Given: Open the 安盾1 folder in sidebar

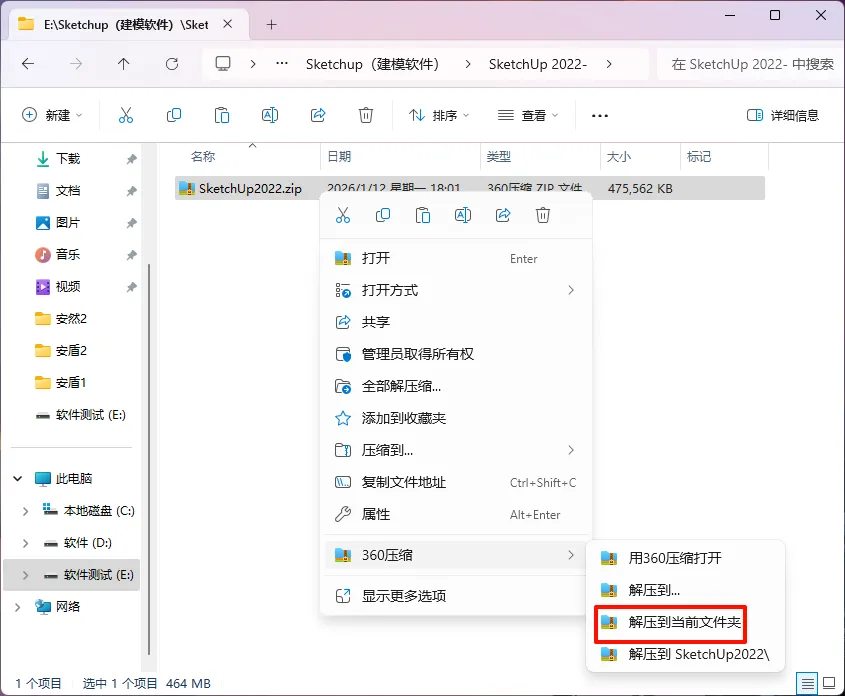Looking at the screenshot, I should coord(71,382).
